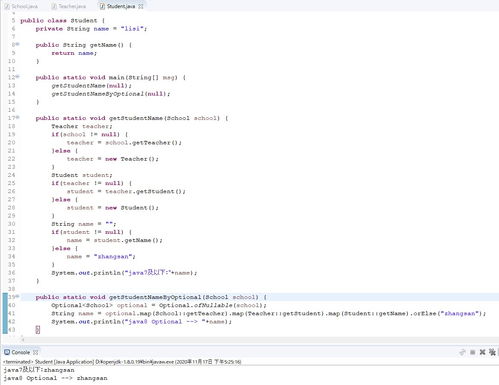This screenshot has height=385, width=499.
Task: Click the terminated Student Java Application status line
Action: coord(122,362)
